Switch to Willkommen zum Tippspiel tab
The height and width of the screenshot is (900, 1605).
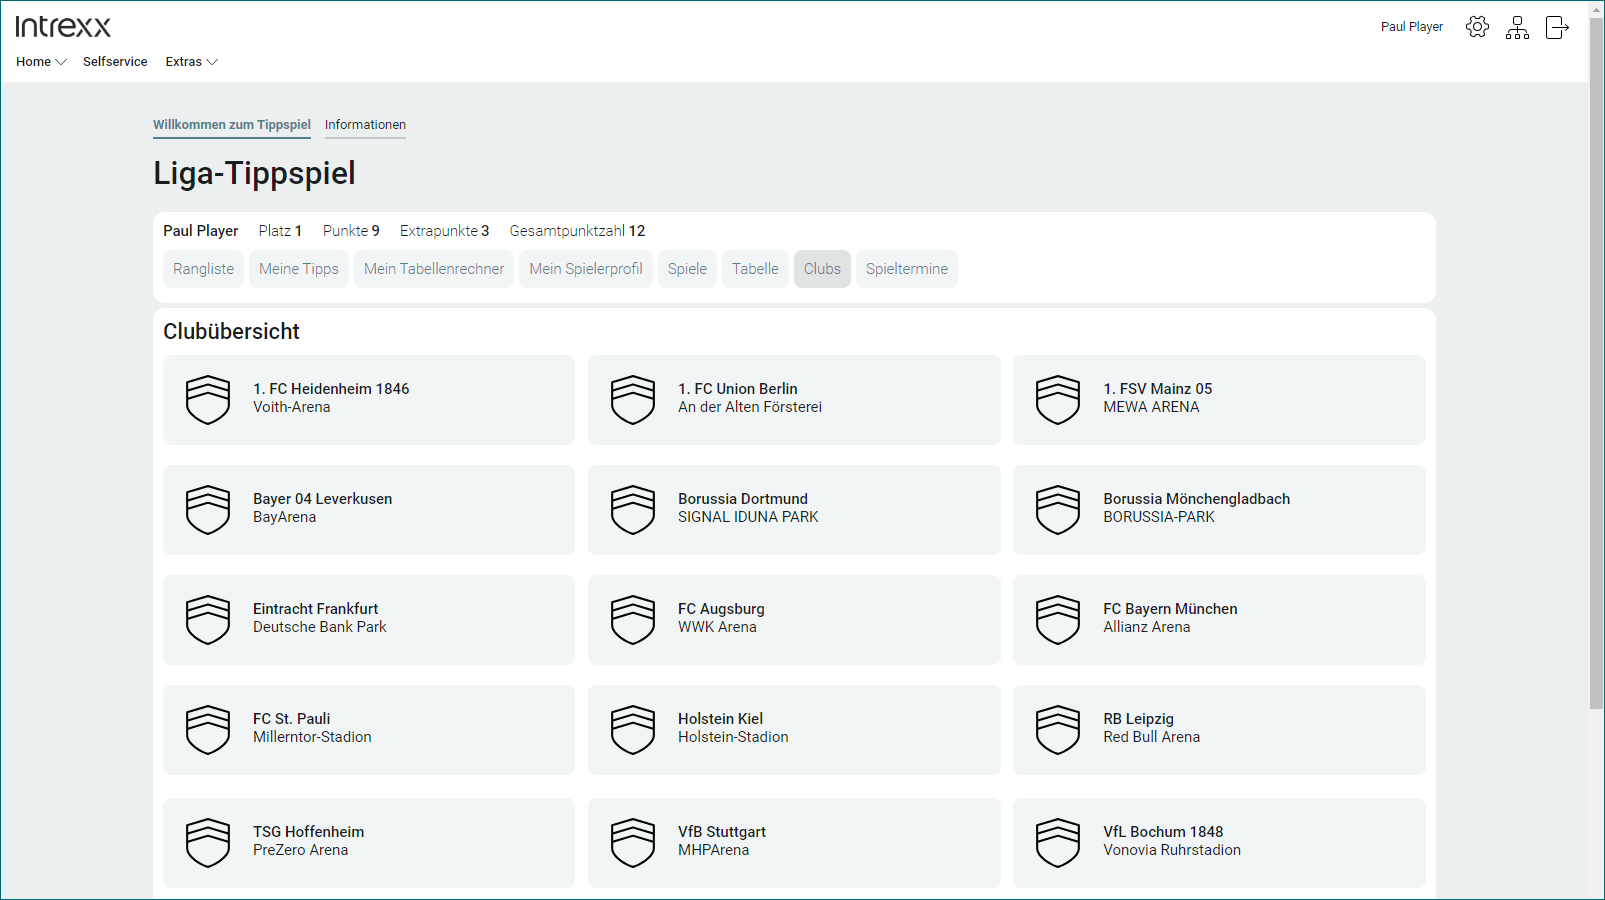point(232,125)
